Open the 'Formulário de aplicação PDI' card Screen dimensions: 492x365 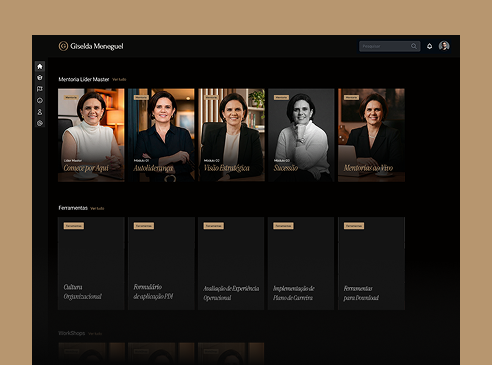tap(161, 264)
